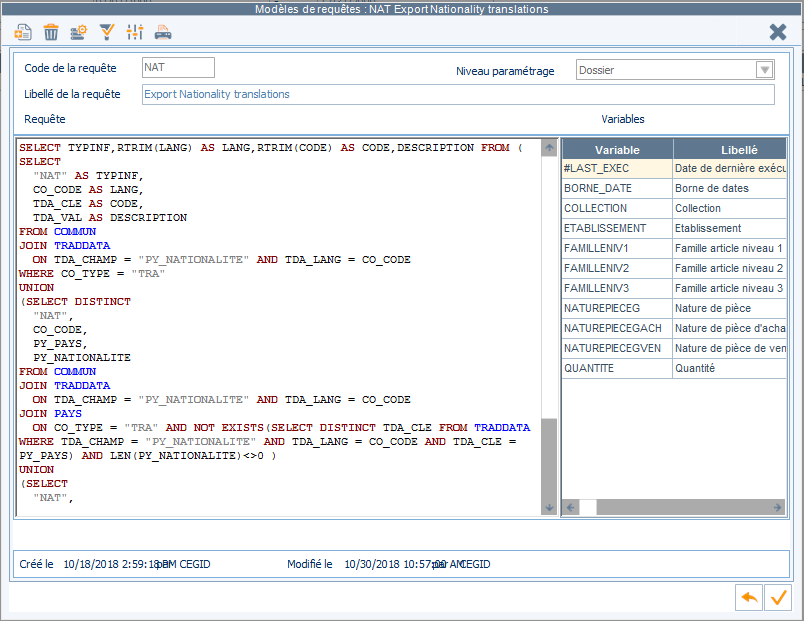Focus the Code de la requête field
The height and width of the screenshot is (621, 804).
(178, 67)
